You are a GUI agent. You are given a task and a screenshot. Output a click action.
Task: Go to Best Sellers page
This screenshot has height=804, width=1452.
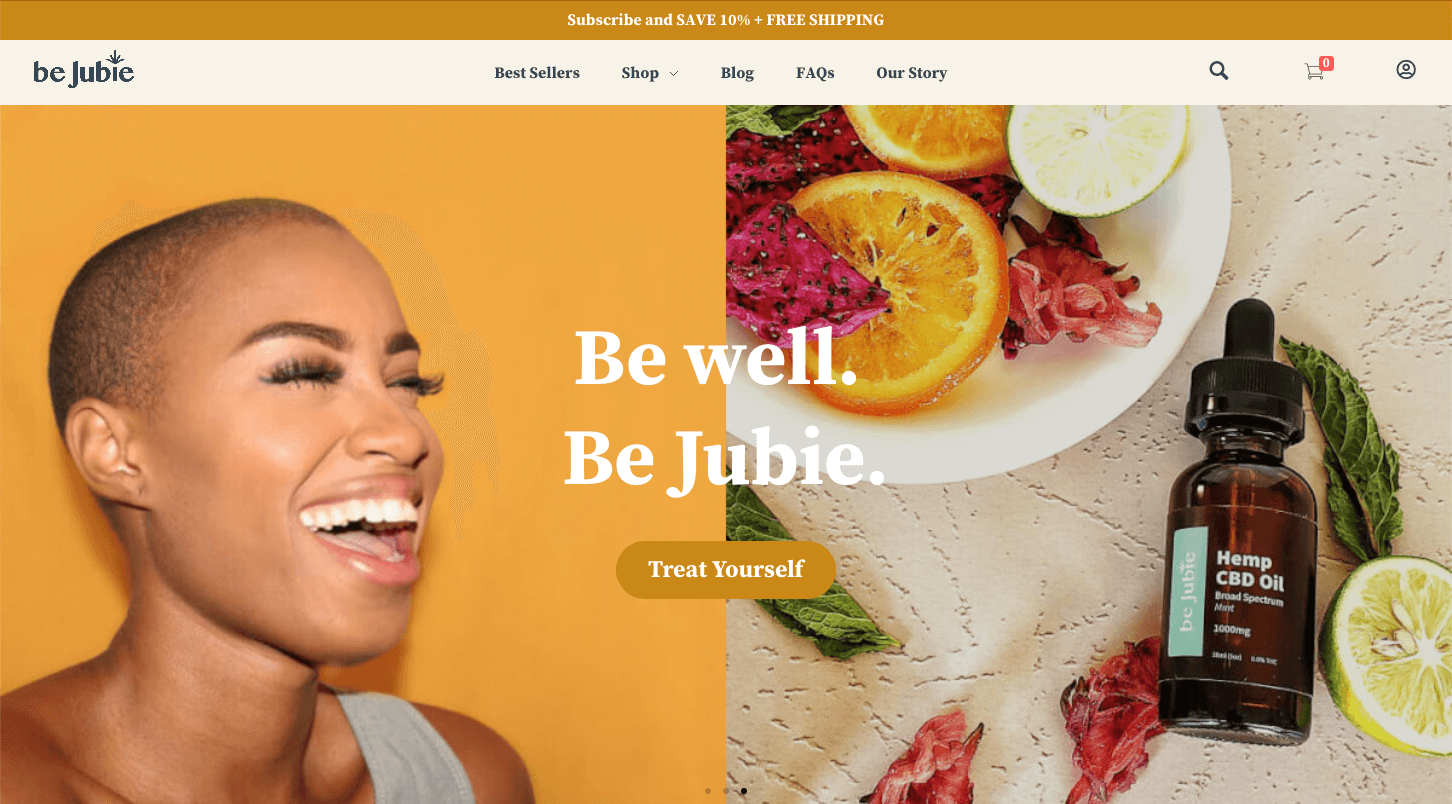537,73
